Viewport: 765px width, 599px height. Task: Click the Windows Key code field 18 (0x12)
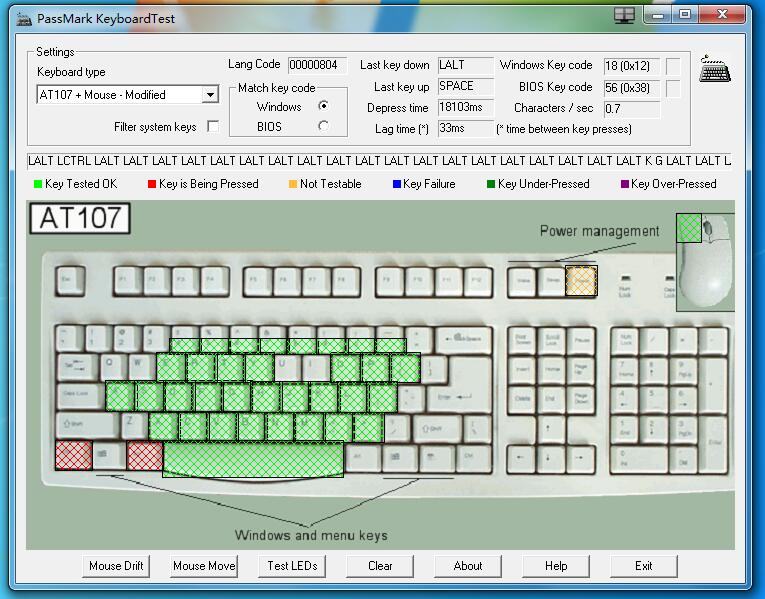tap(632, 65)
